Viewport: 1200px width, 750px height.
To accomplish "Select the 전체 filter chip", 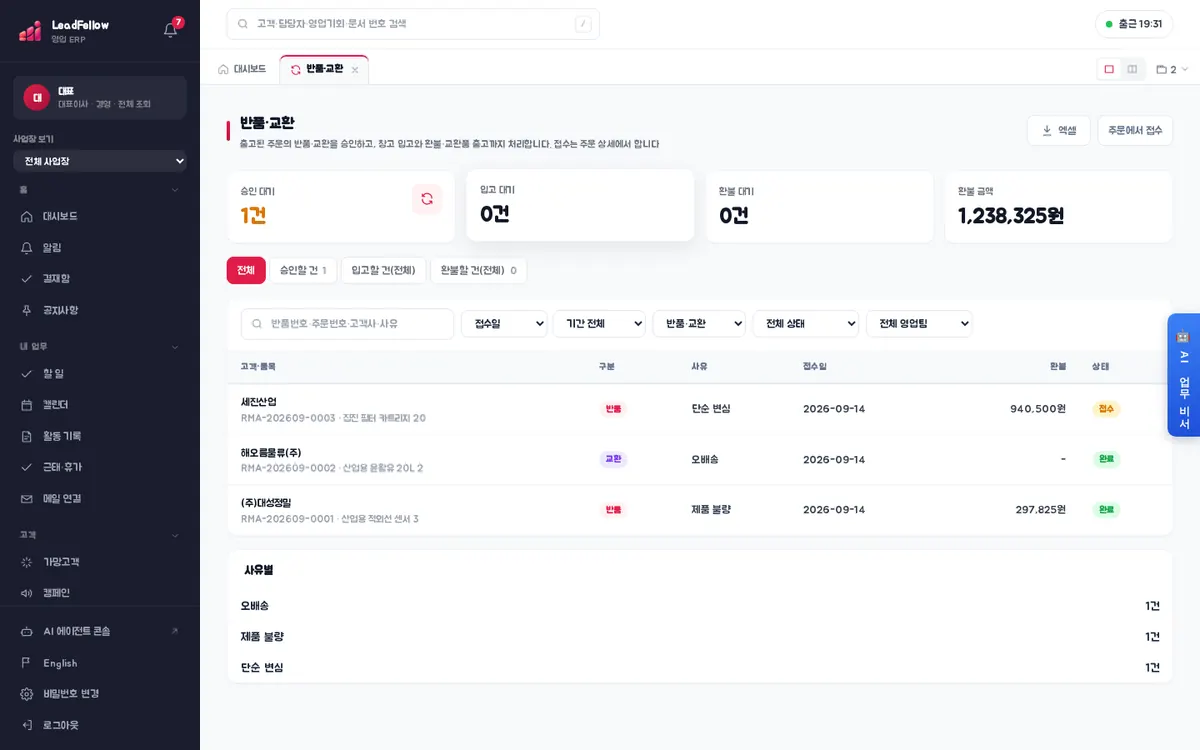I will pyautogui.click(x=246, y=270).
